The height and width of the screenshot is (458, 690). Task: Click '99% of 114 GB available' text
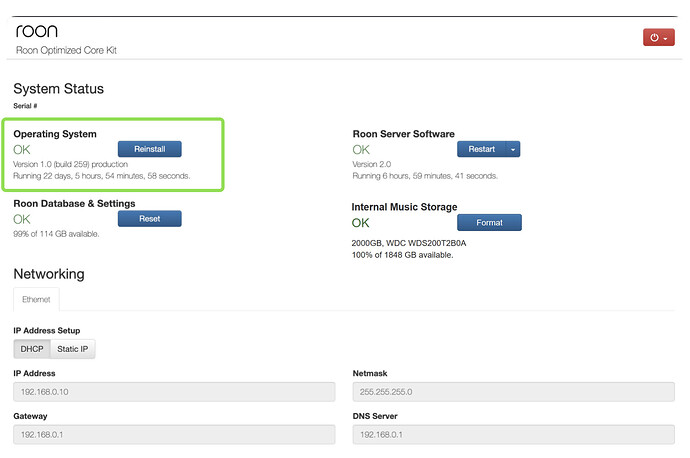click(56, 234)
